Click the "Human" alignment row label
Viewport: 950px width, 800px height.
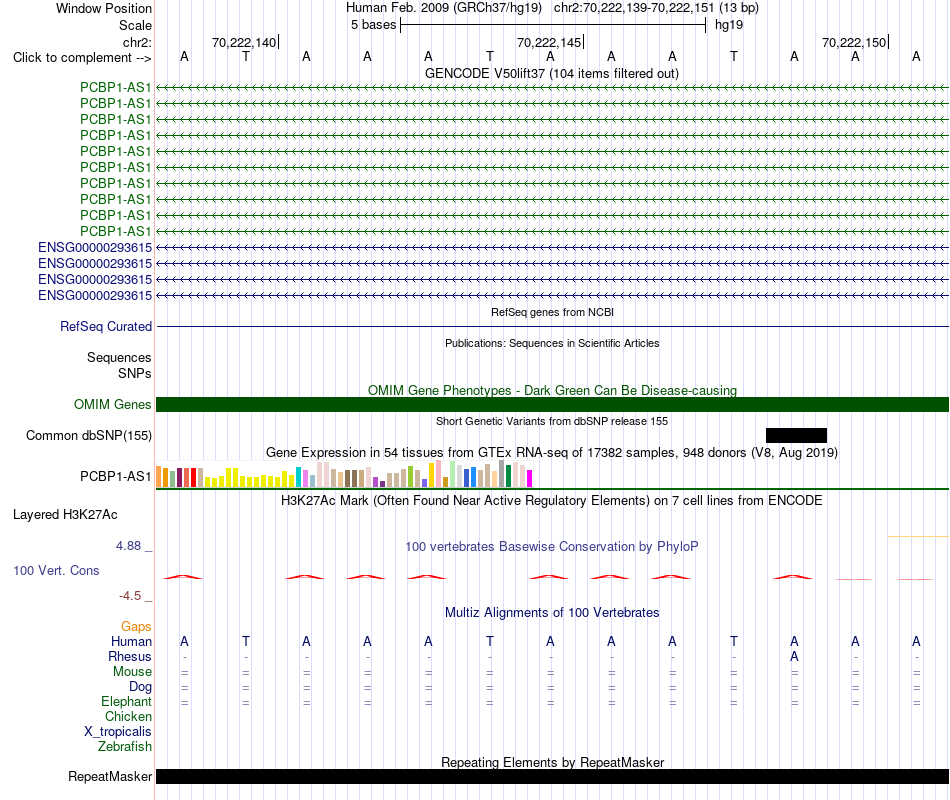[x=131, y=641]
